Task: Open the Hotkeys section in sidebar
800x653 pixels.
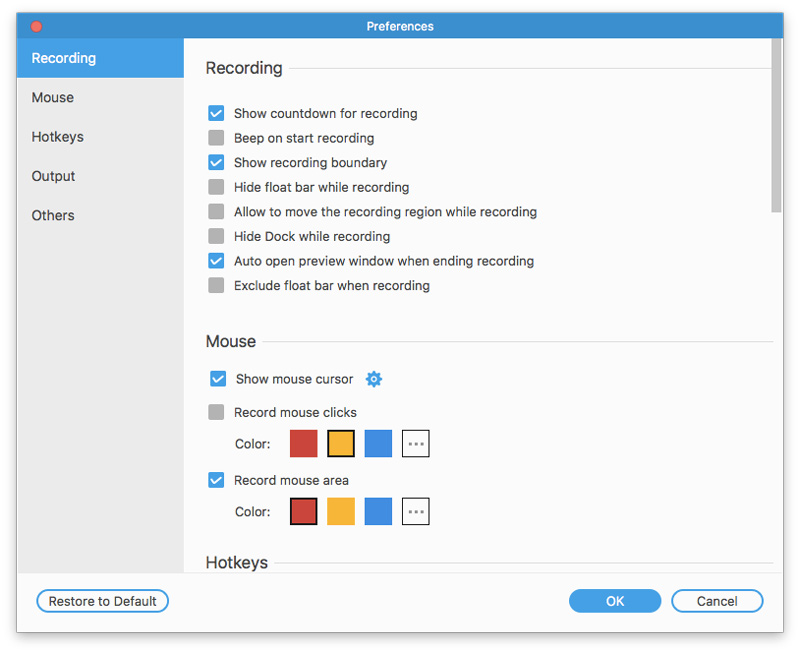Action: coord(57,137)
